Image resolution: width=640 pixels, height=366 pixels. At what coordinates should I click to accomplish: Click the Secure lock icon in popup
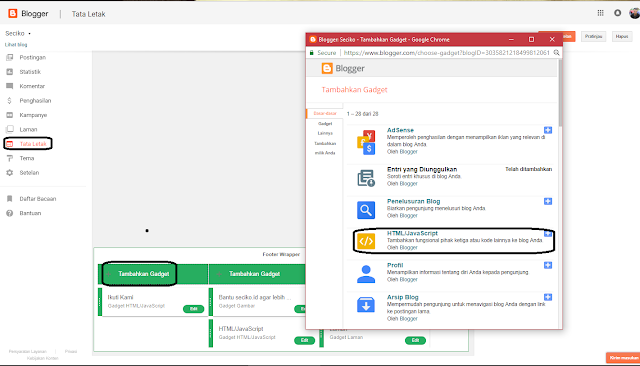point(312,53)
